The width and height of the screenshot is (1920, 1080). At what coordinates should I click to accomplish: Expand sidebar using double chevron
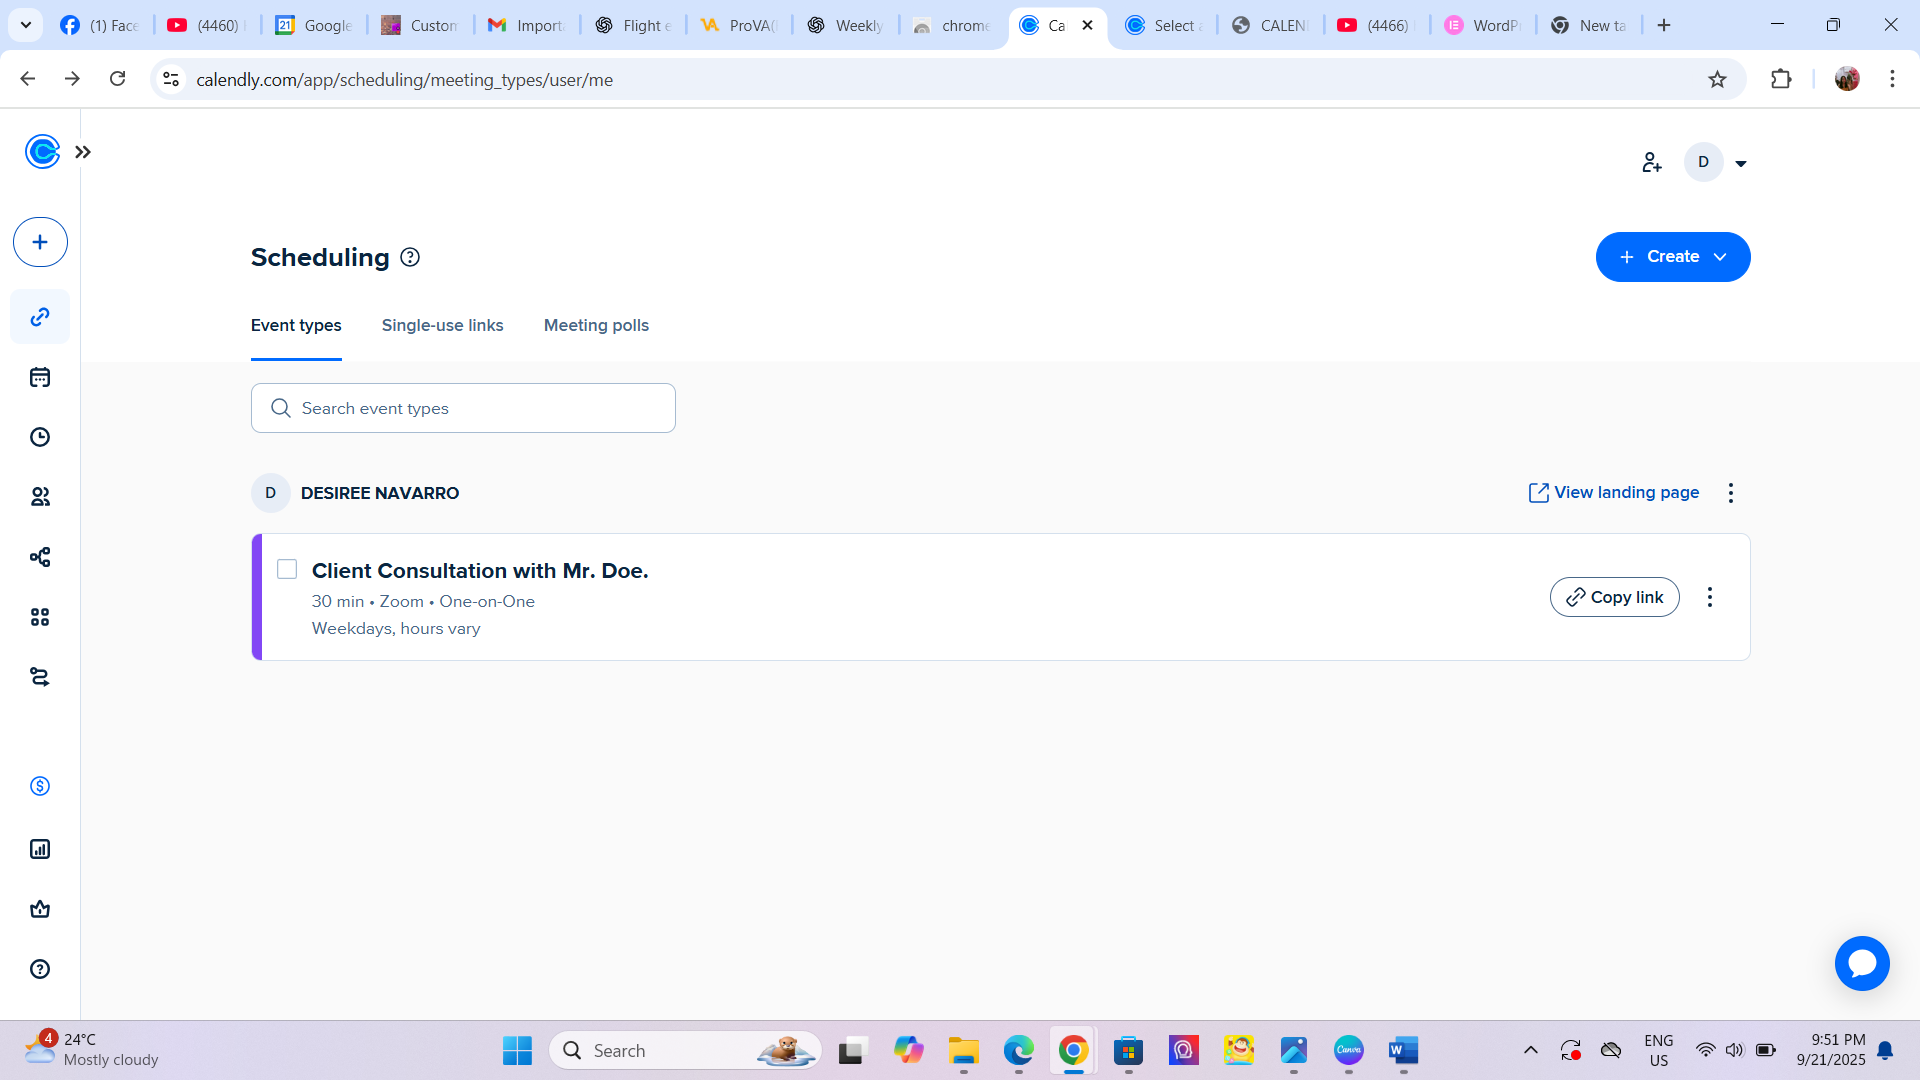pyautogui.click(x=83, y=152)
